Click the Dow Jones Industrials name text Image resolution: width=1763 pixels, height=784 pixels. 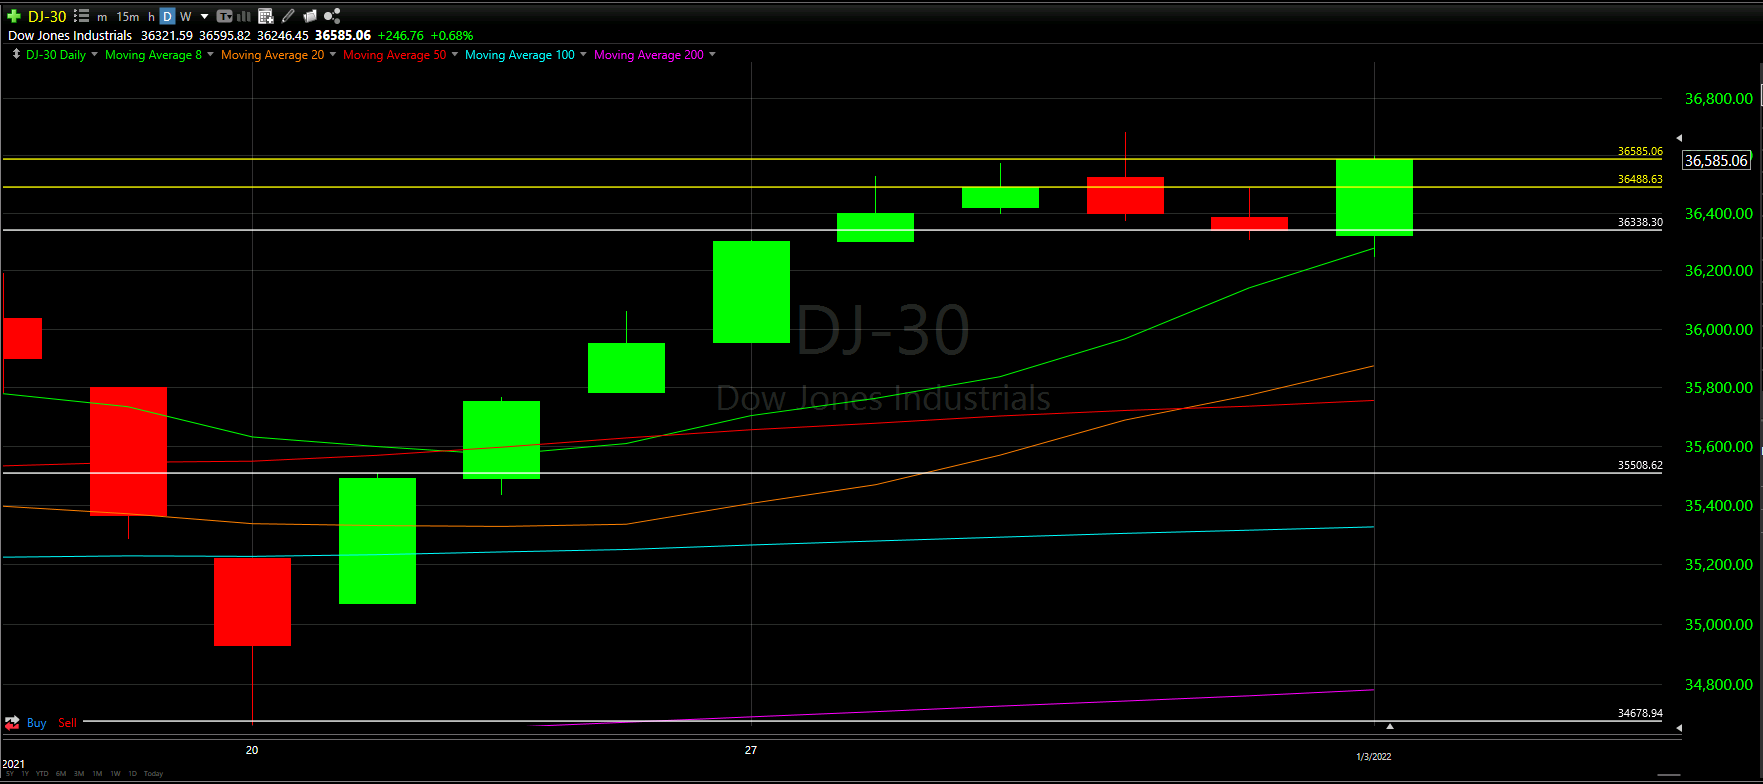pos(70,36)
